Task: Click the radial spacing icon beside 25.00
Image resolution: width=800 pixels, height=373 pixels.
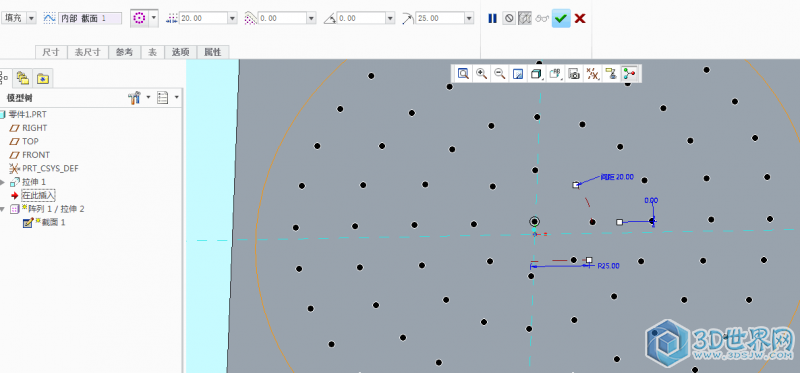Action: [408, 18]
